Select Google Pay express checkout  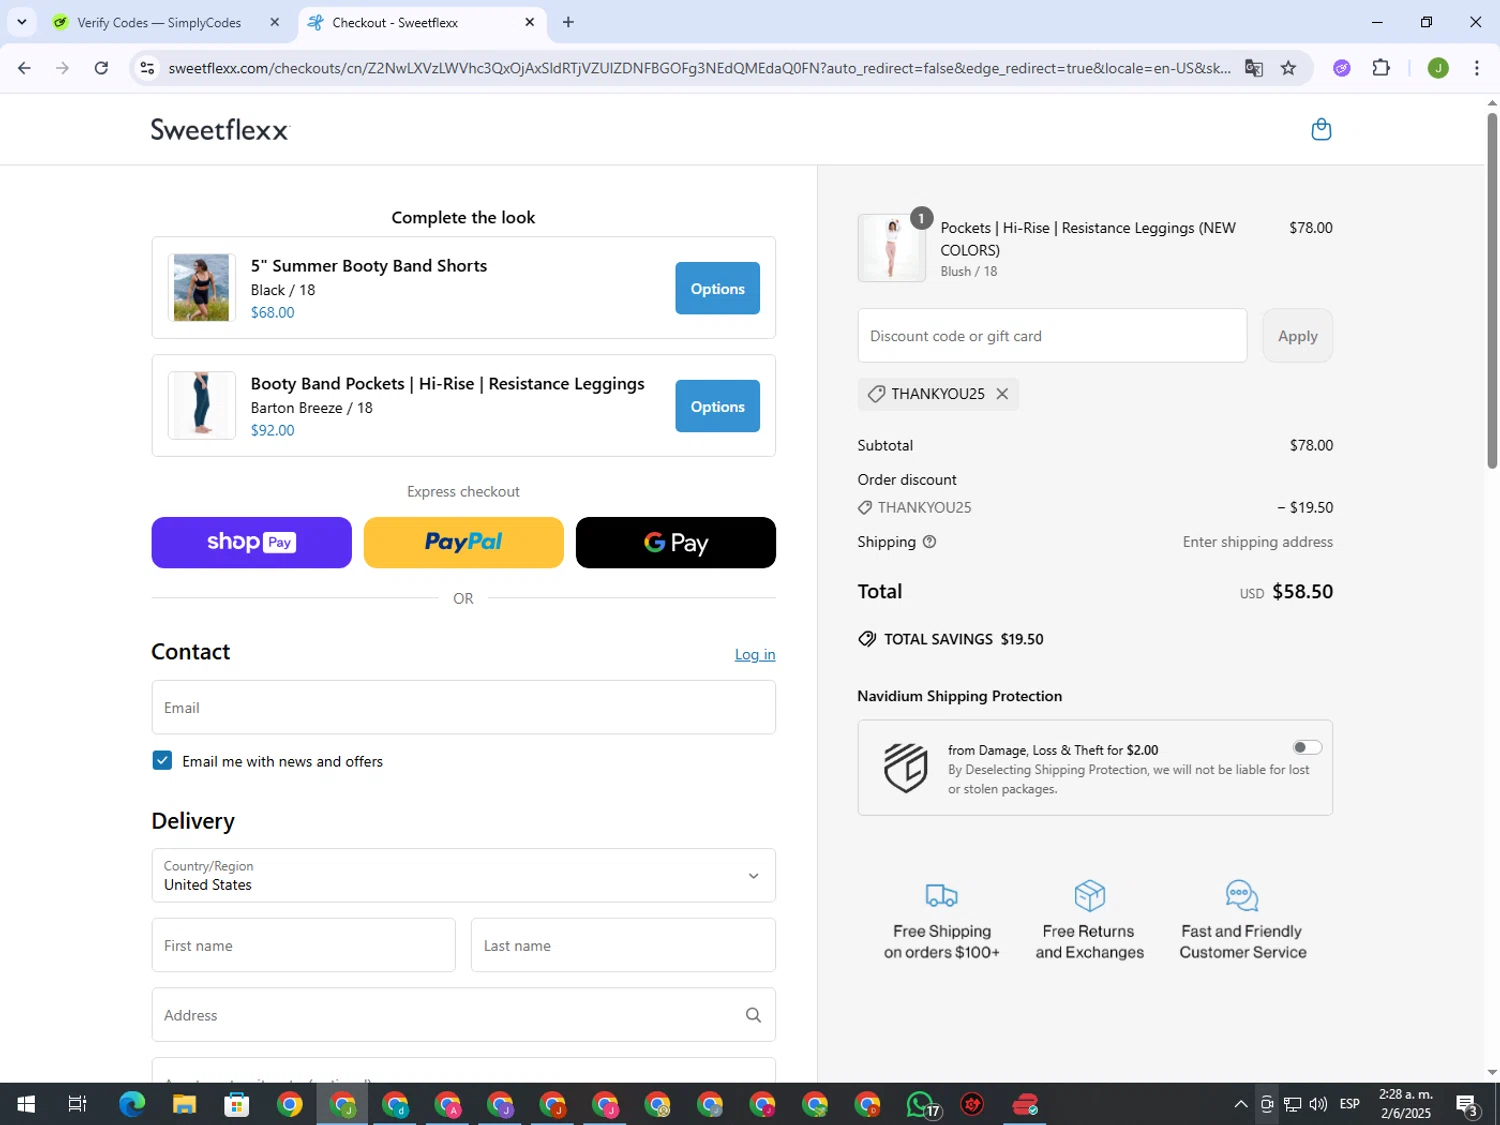click(x=675, y=542)
